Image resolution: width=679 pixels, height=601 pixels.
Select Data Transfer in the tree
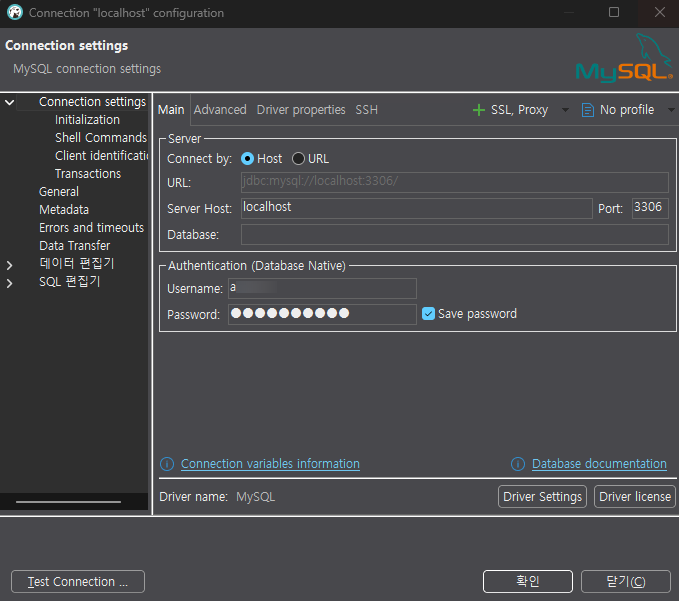[74, 246]
